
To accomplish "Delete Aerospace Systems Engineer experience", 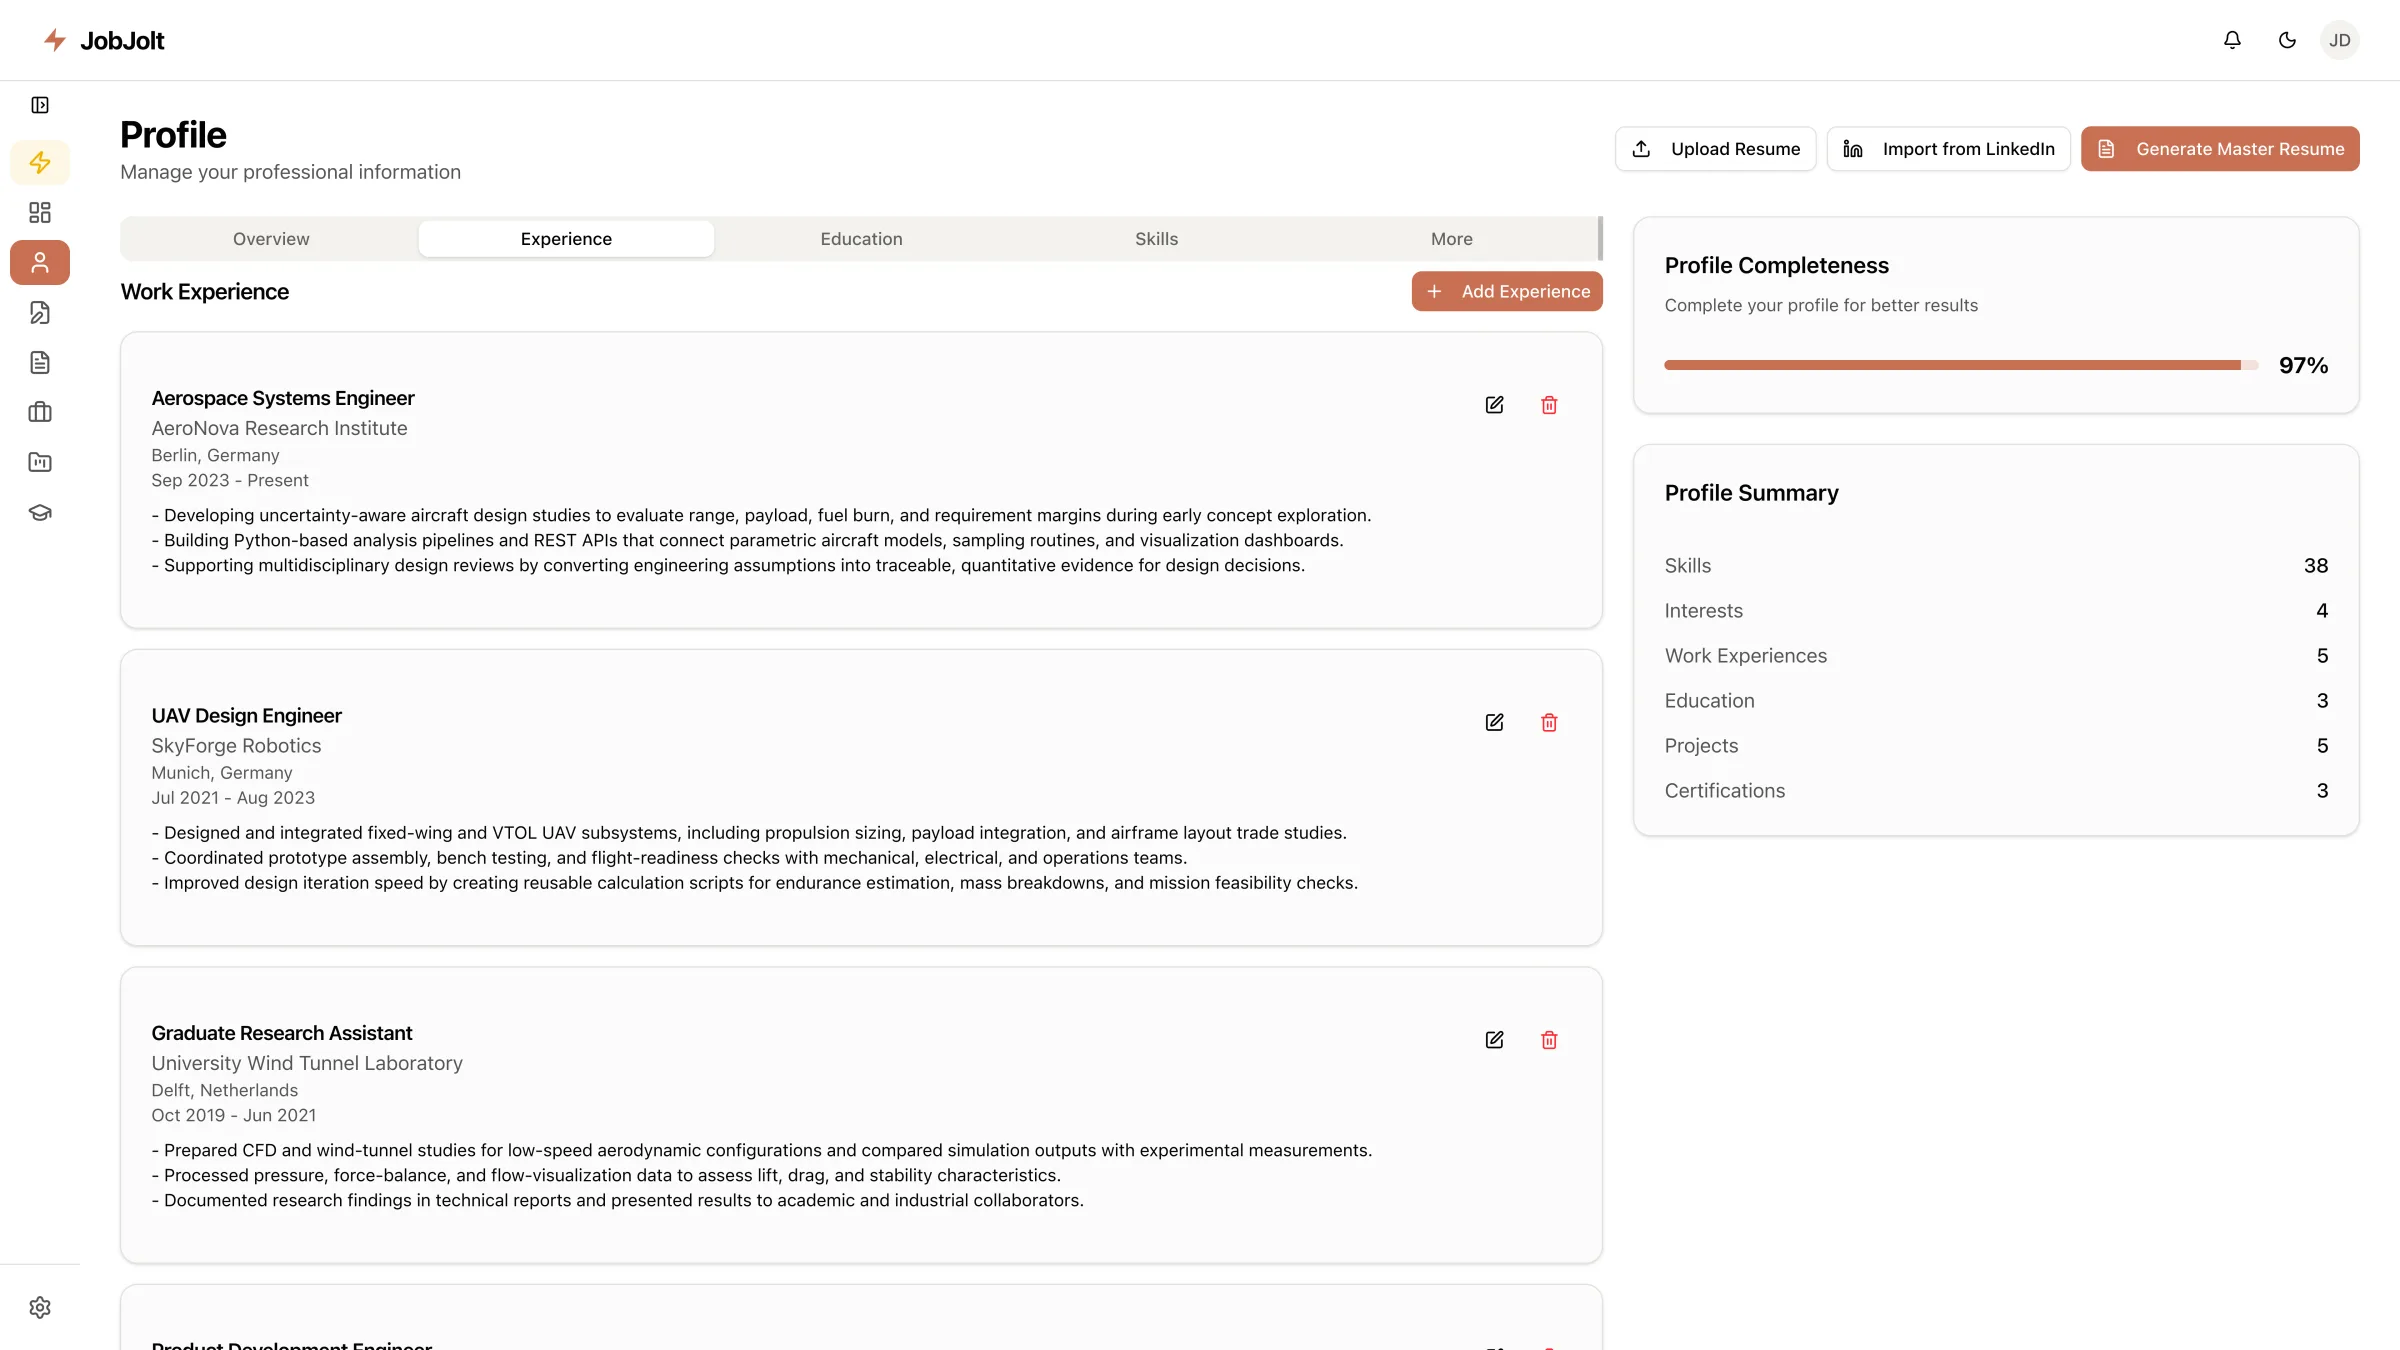I will tap(1549, 405).
